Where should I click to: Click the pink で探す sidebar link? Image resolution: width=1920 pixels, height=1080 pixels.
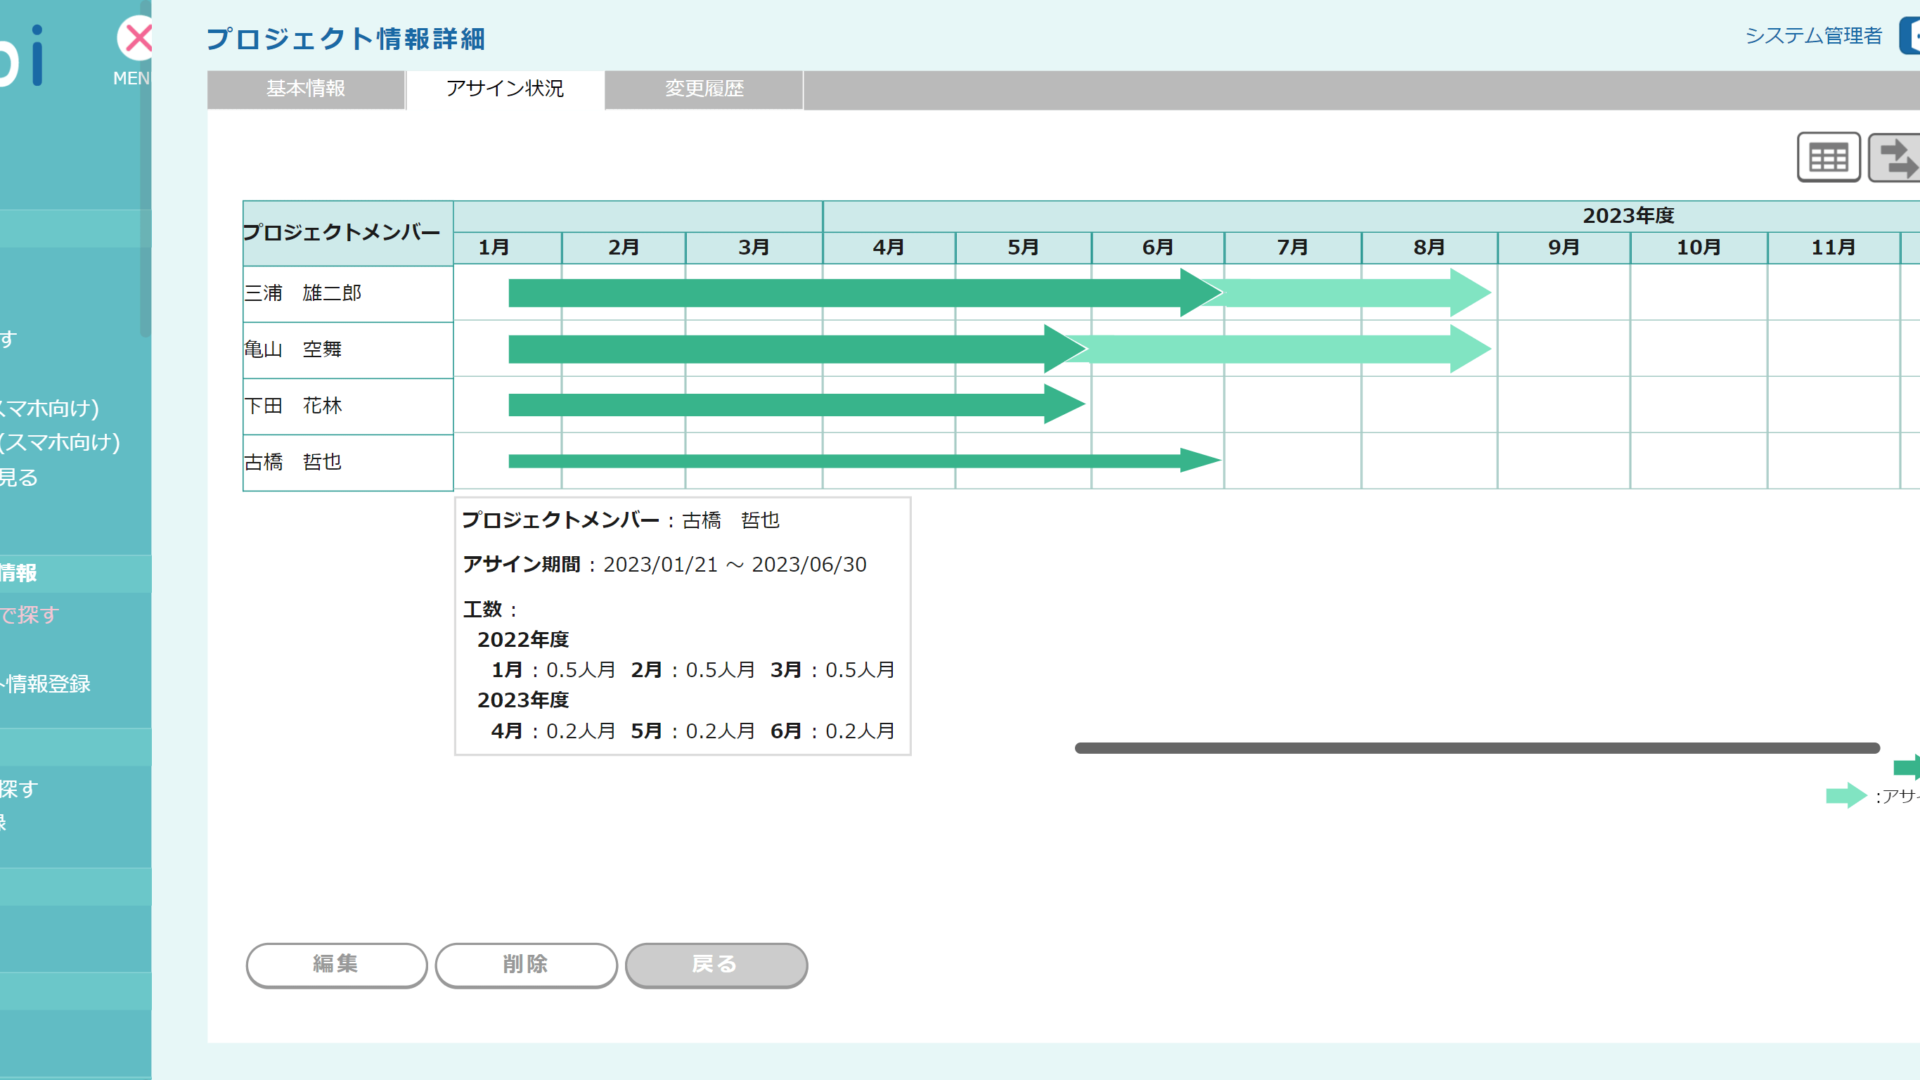pos(30,615)
